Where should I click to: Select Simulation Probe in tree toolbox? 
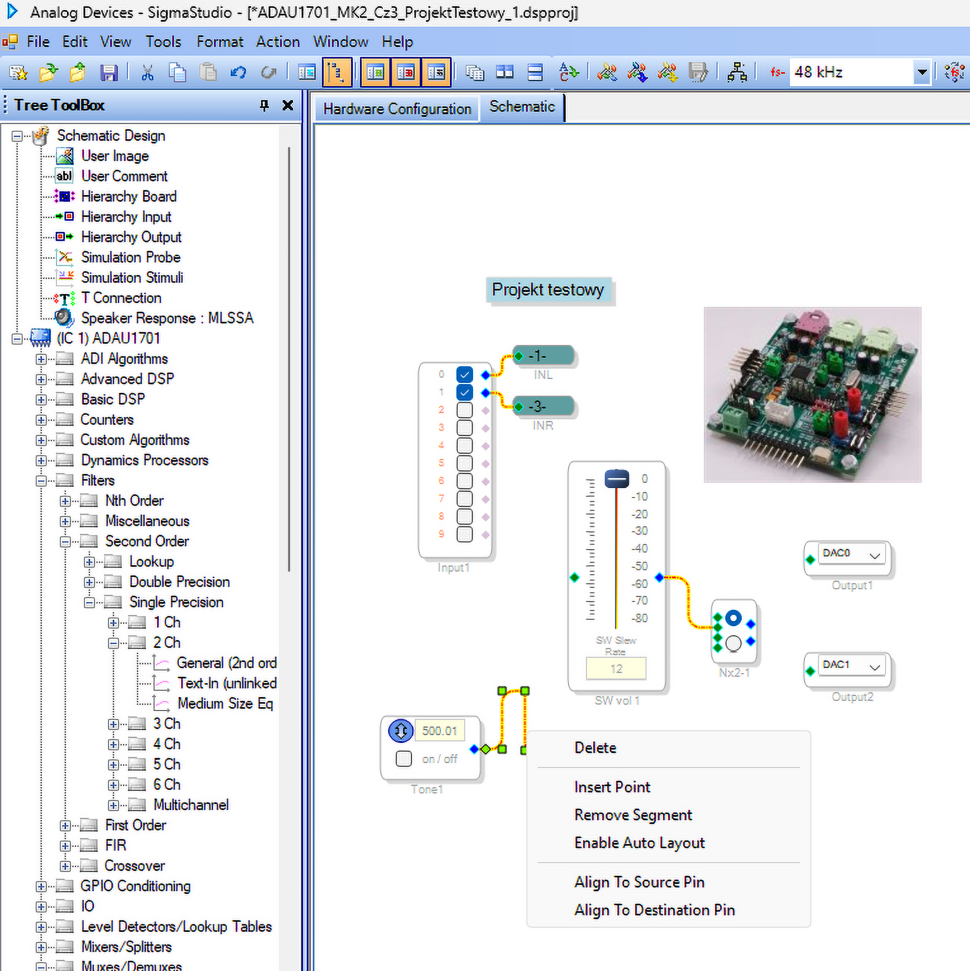[130, 257]
